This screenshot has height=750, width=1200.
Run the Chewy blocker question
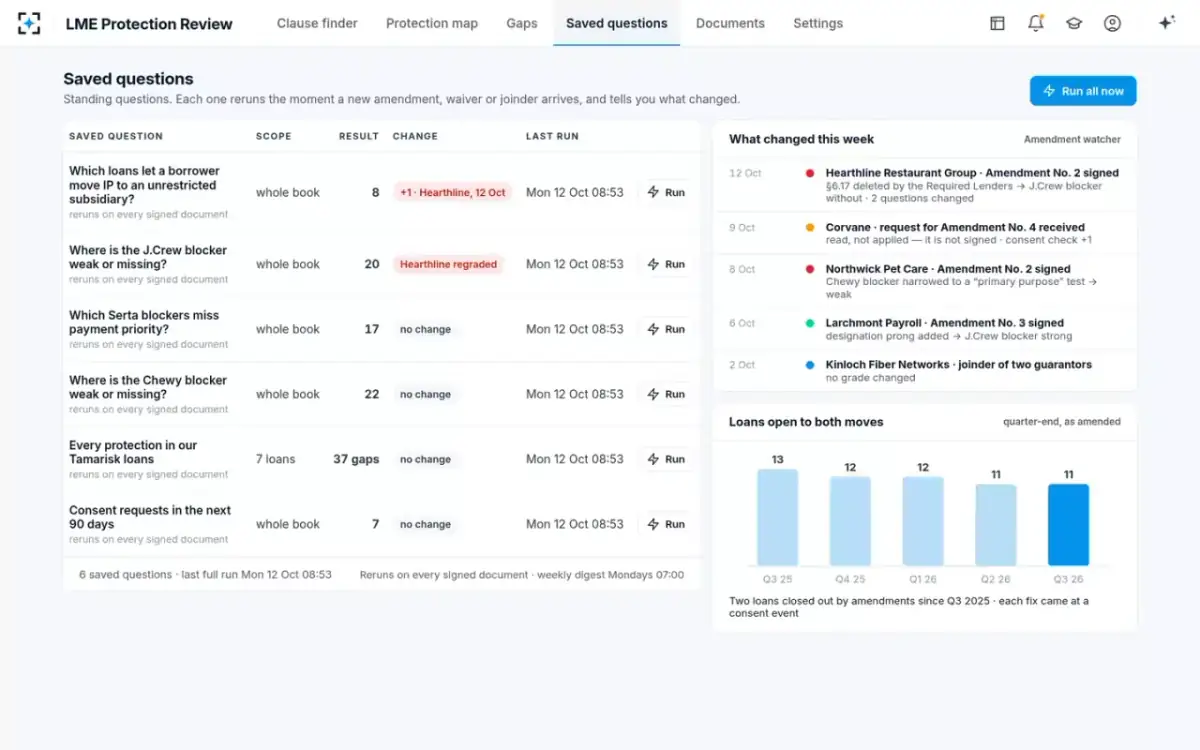[666, 394]
